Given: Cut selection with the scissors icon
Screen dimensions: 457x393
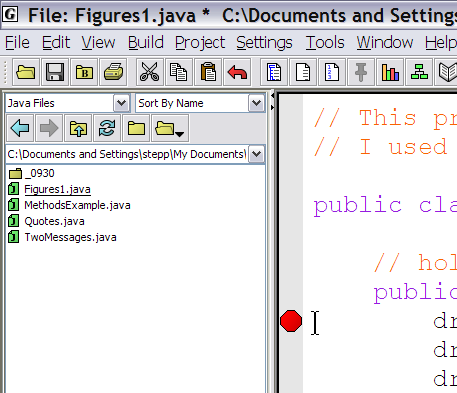Looking at the screenshot, I should 150,72.
